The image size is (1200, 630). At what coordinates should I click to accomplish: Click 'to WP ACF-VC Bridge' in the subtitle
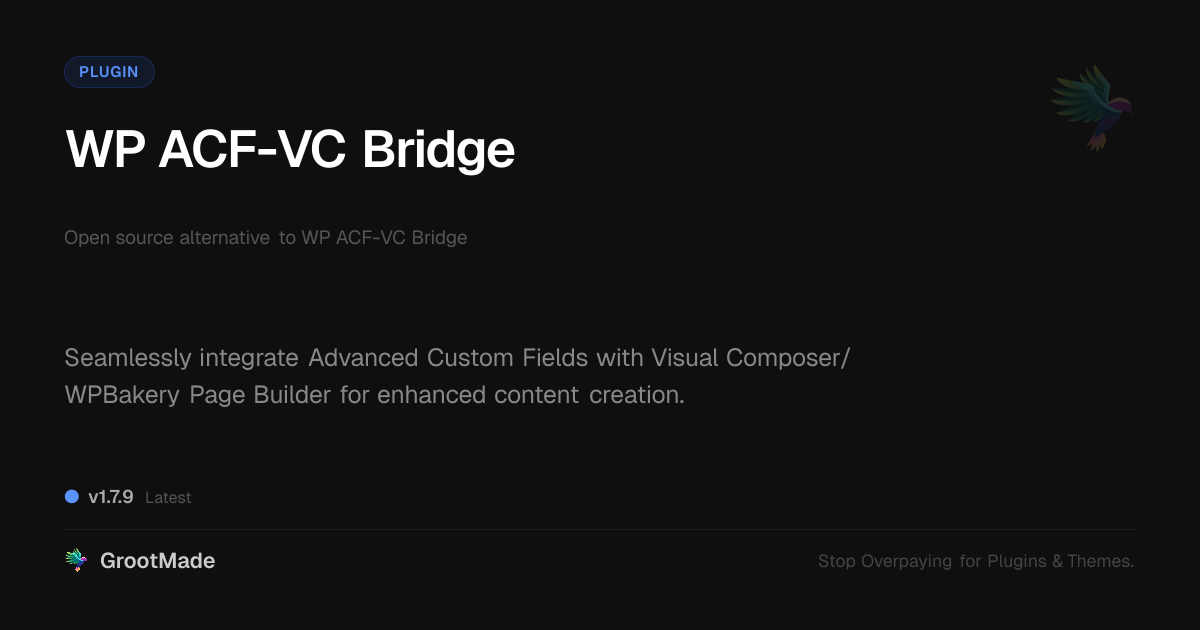click(x=373, y=238)
